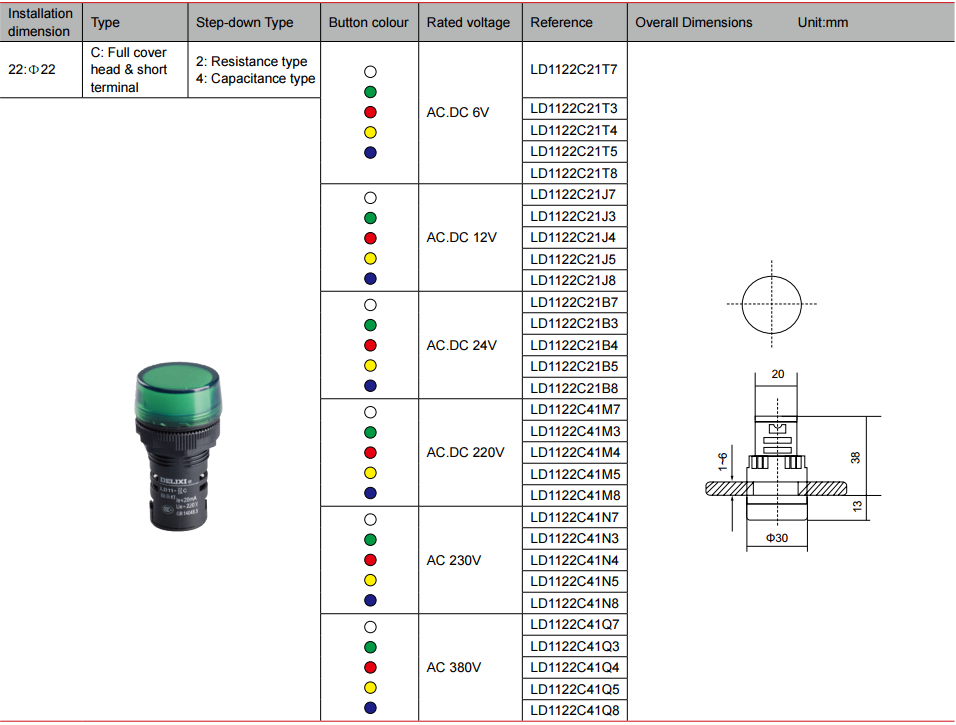Click the blue colour dot in AC 380V row

tap(370, 708)
